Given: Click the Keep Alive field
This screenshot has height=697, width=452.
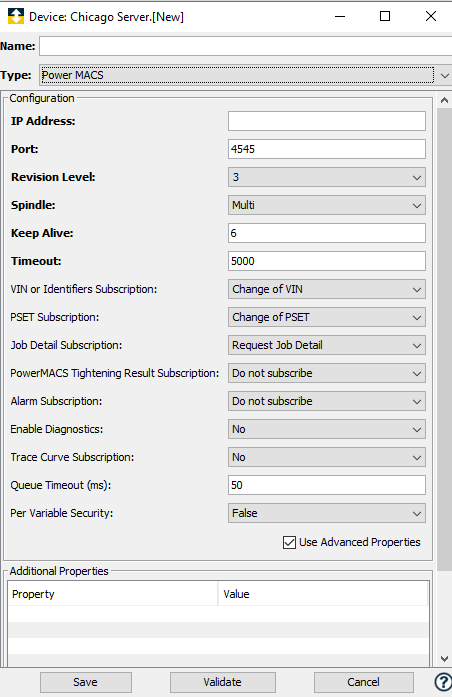Looking at the screenshot, I should point(327,233).
